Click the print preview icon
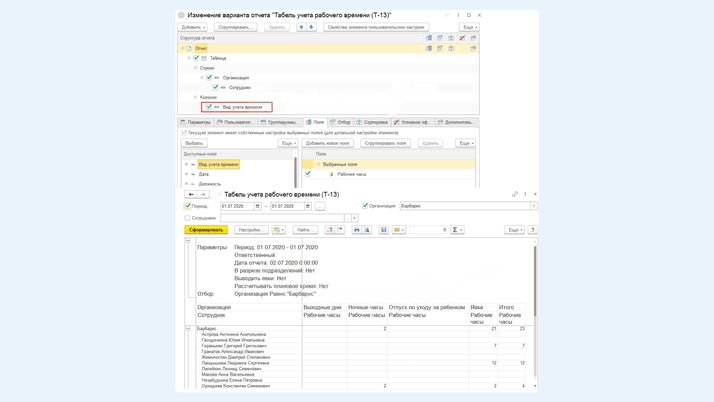 [367, 230]
